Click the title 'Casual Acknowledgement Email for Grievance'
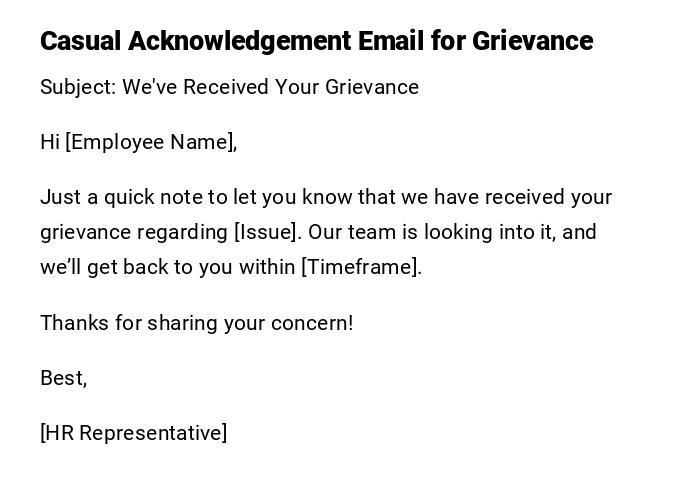The width and height of the screenshot is (700, 495). [x=316, y=41]
